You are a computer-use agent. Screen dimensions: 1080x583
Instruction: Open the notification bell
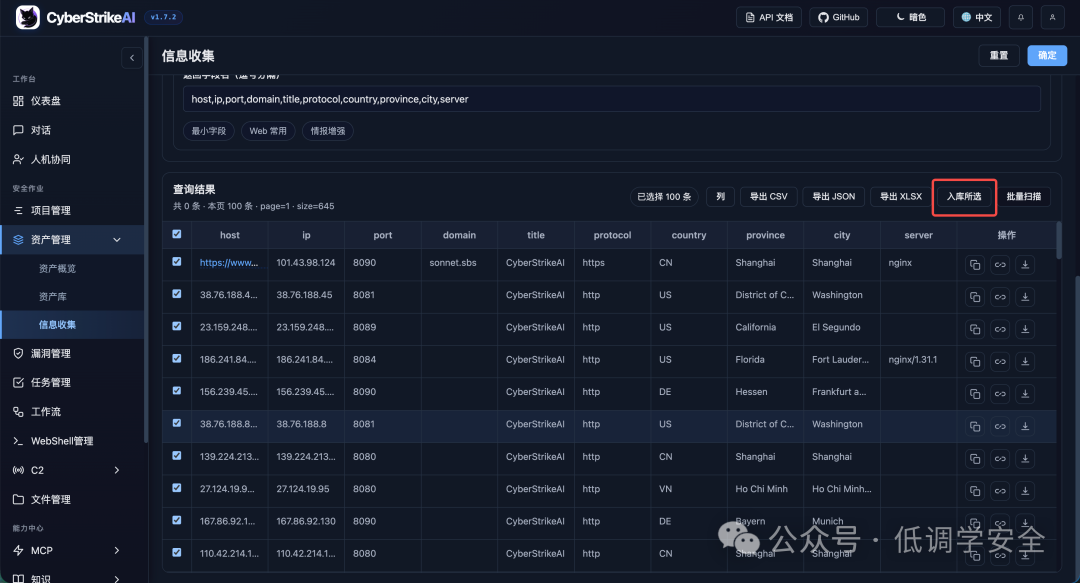(1021, 17)
